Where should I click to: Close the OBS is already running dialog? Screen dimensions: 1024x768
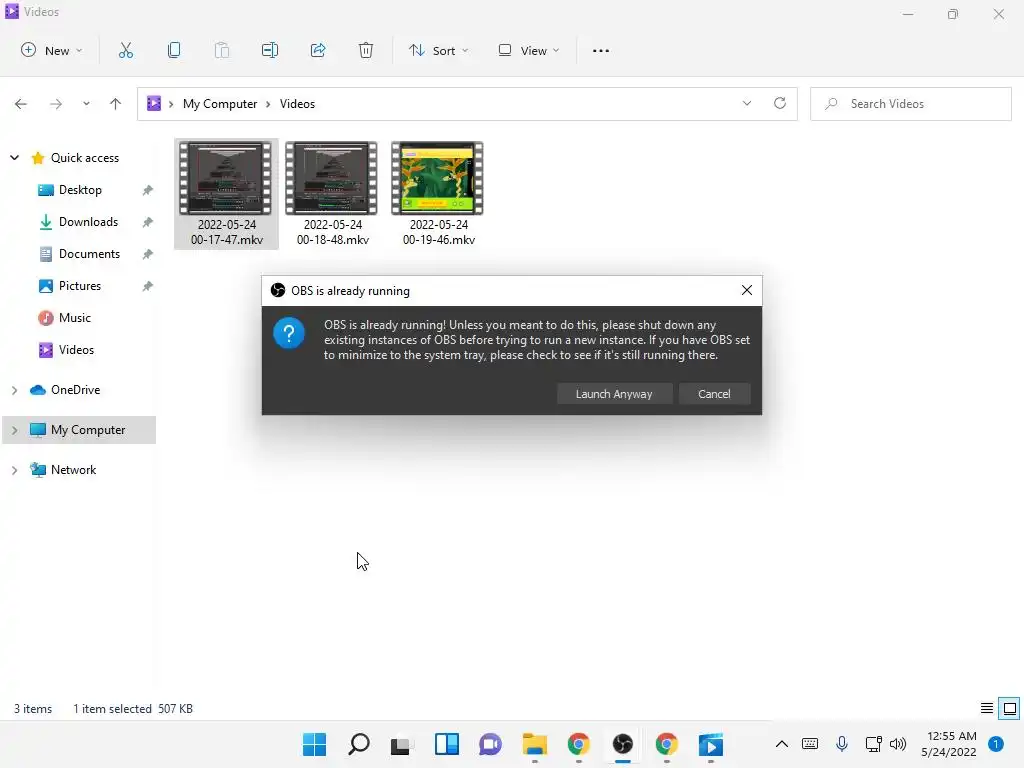(x=746, y=290)
